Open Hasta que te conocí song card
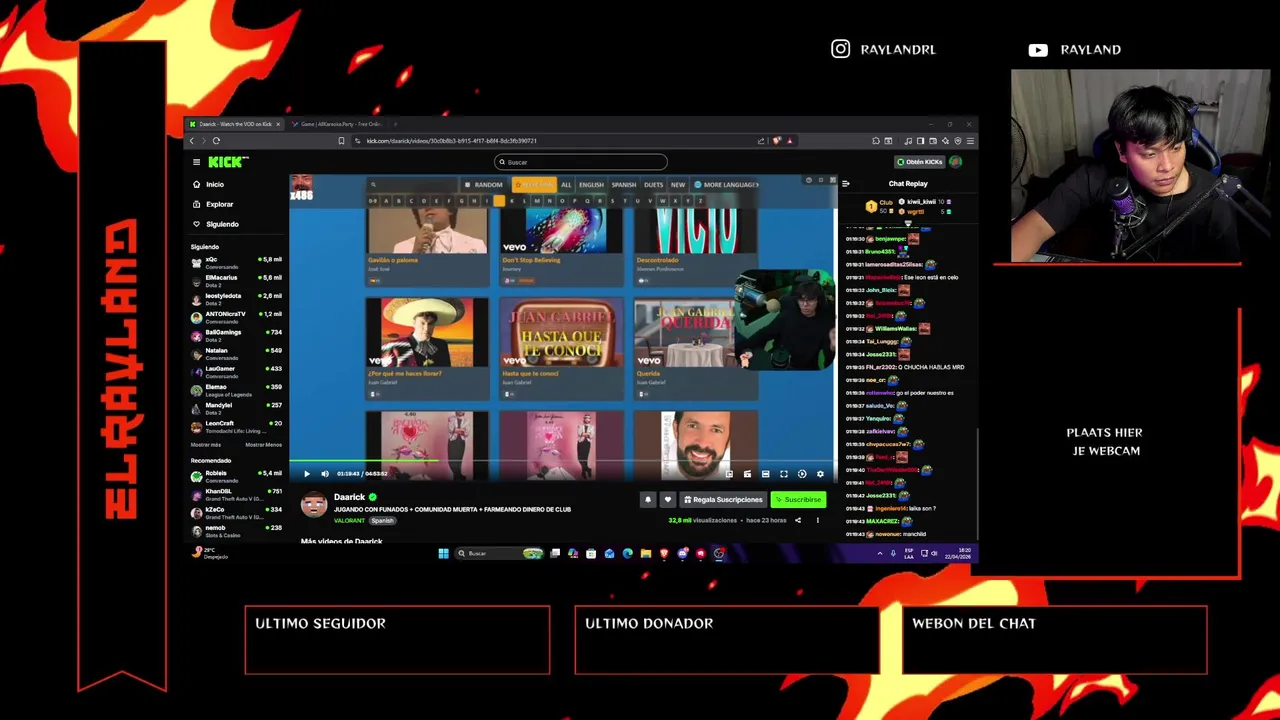Screen dimensions: 1280x720 (561, 349)
